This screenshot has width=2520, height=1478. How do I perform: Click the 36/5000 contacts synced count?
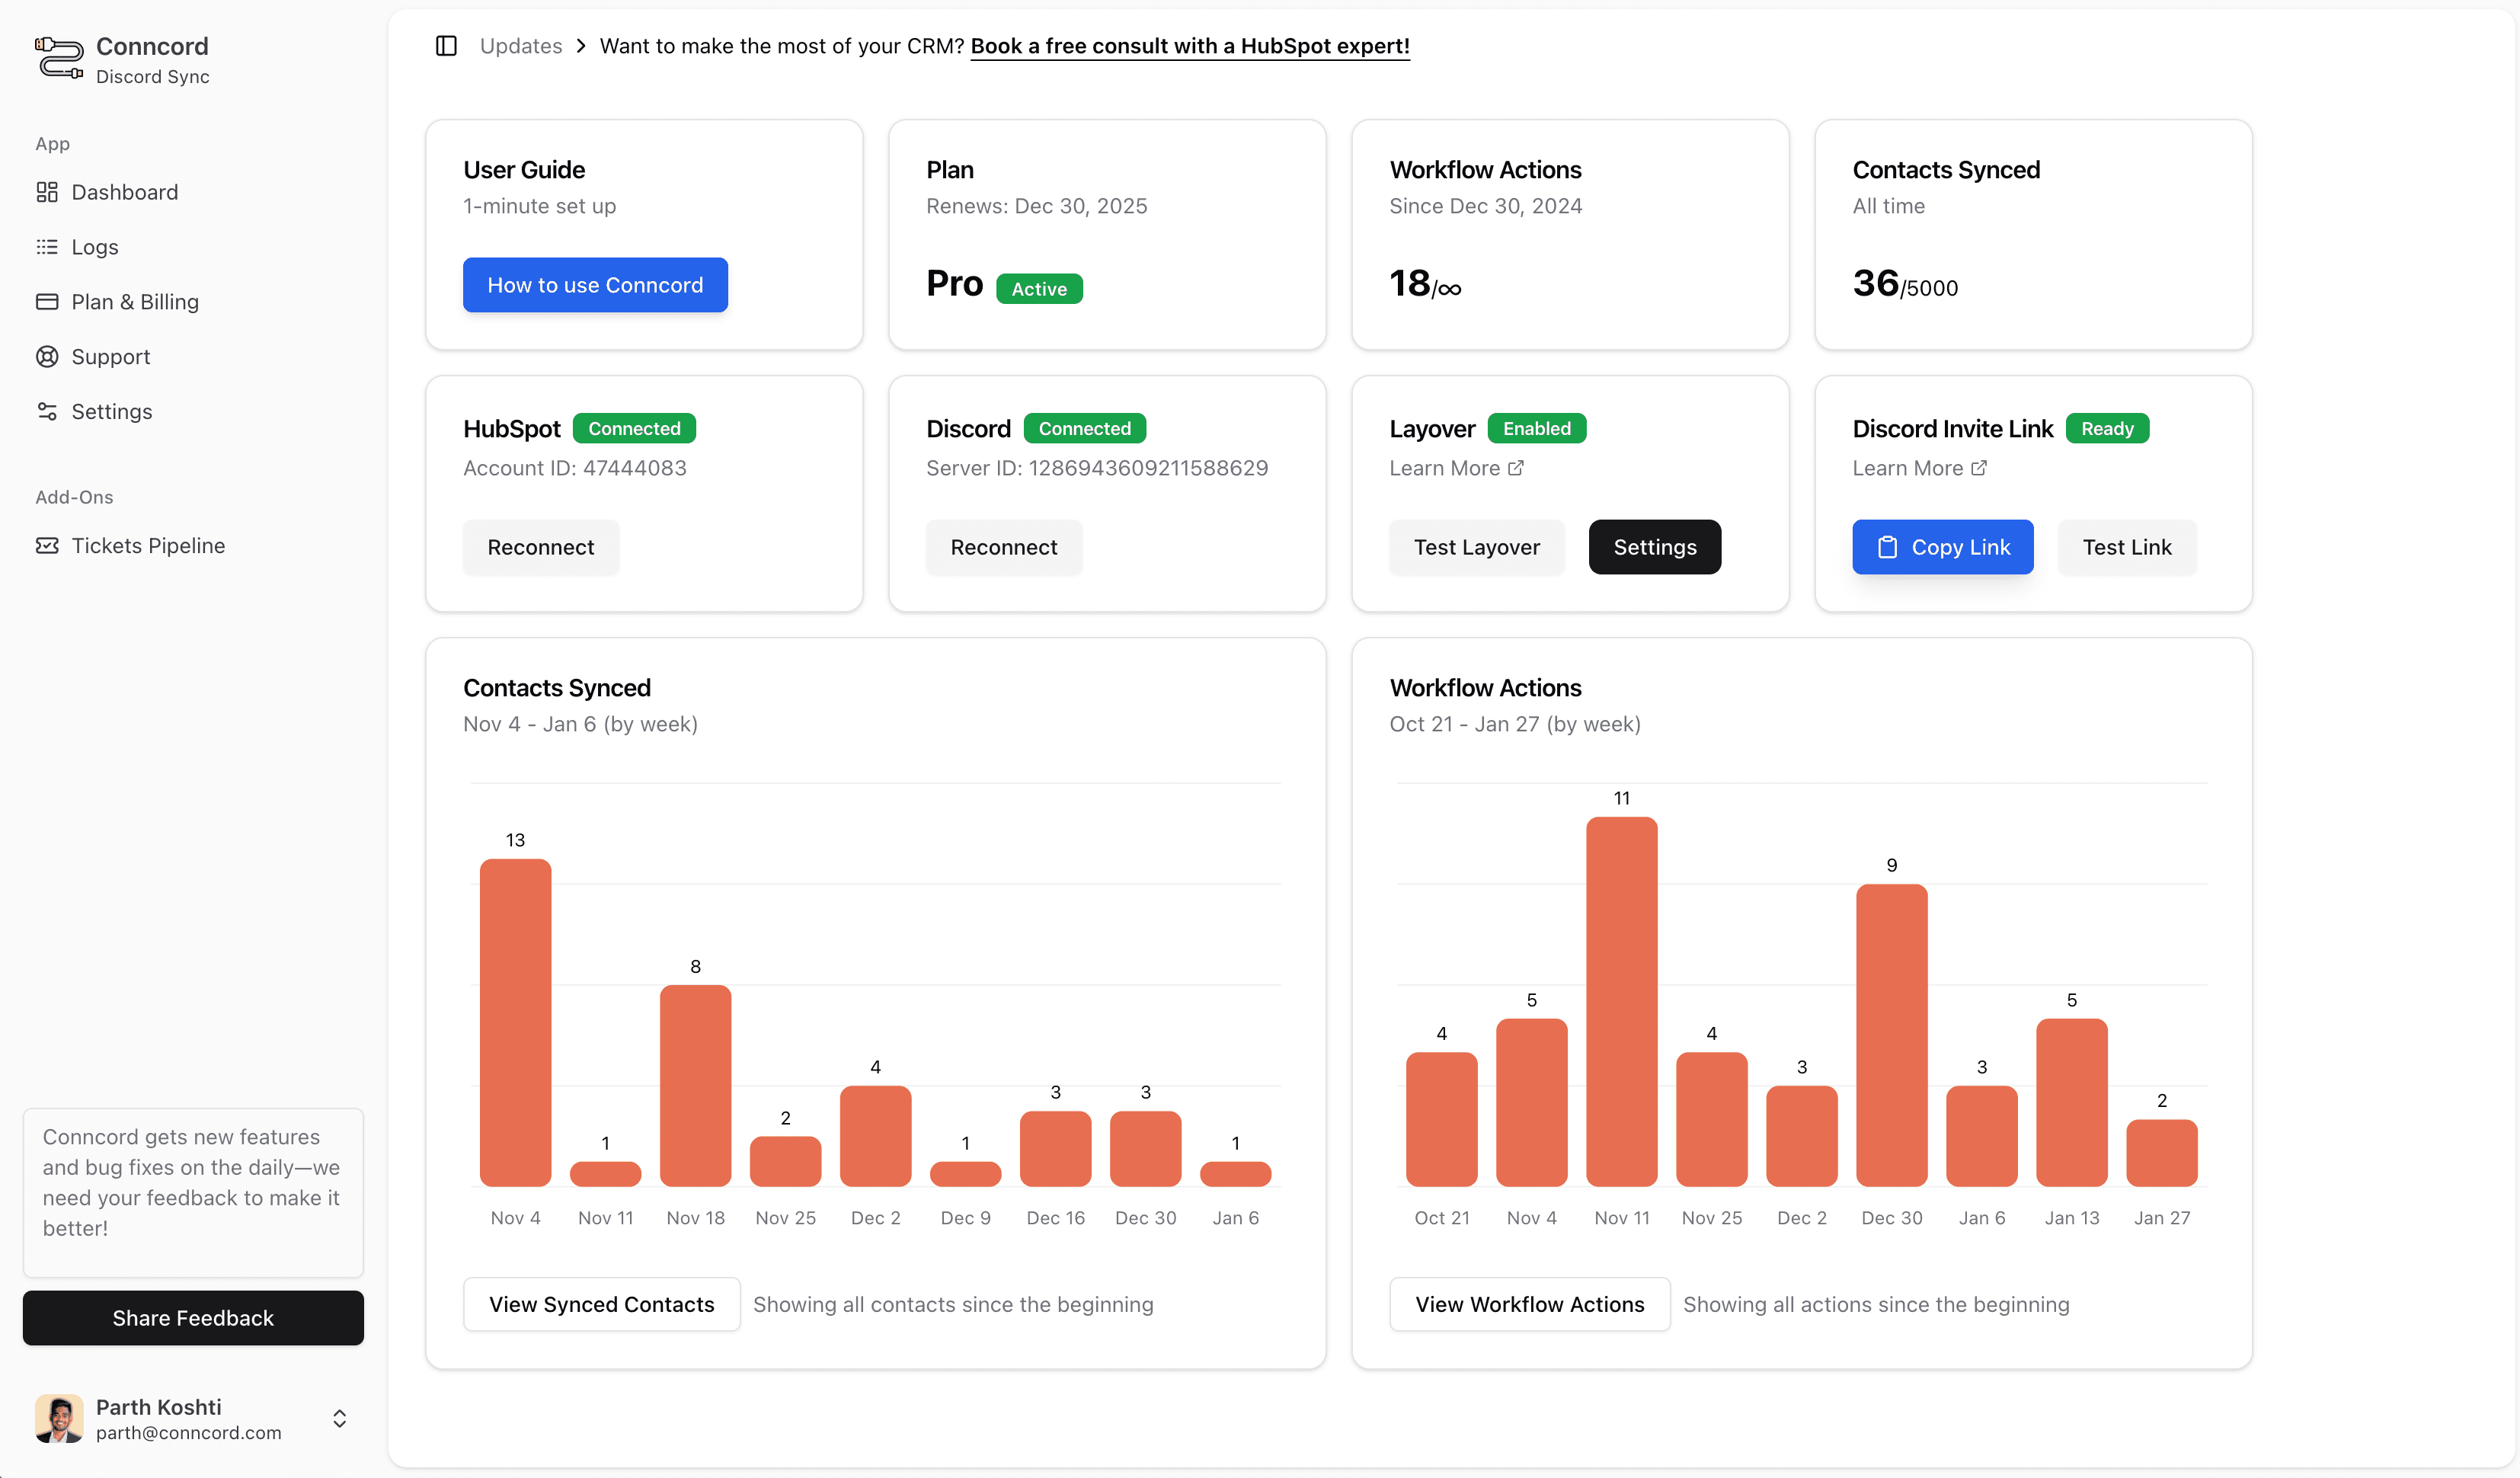(x=1905, y=284)
